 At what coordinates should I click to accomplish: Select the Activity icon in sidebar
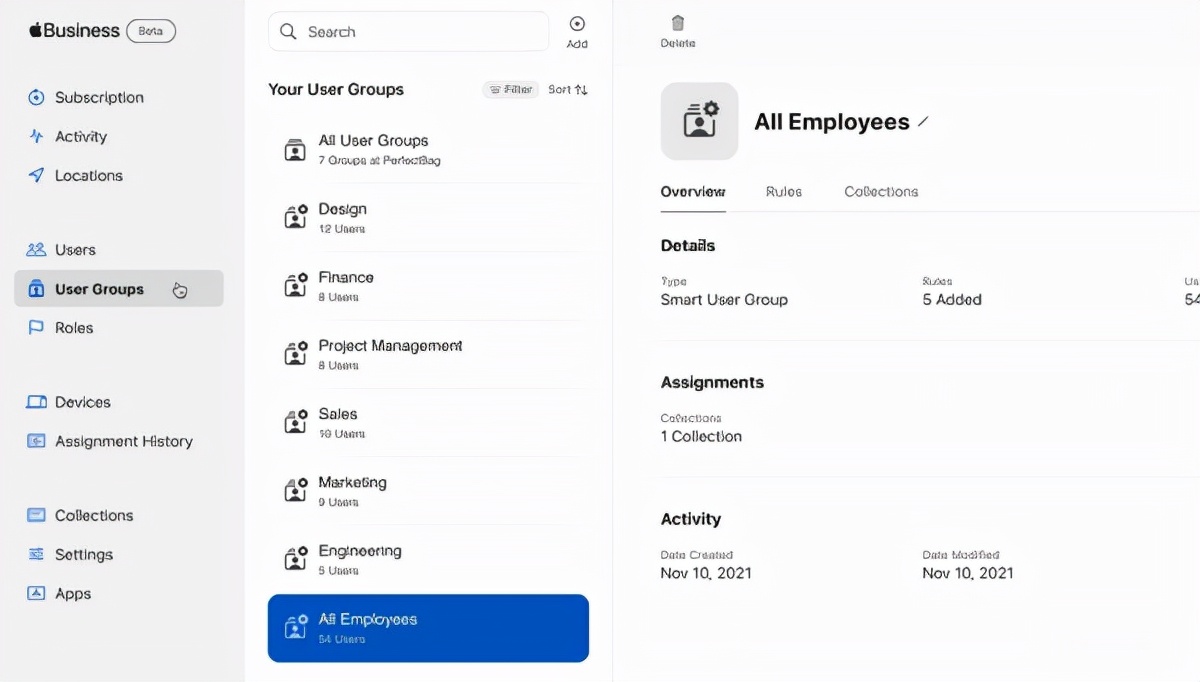(x=37, y=136)
